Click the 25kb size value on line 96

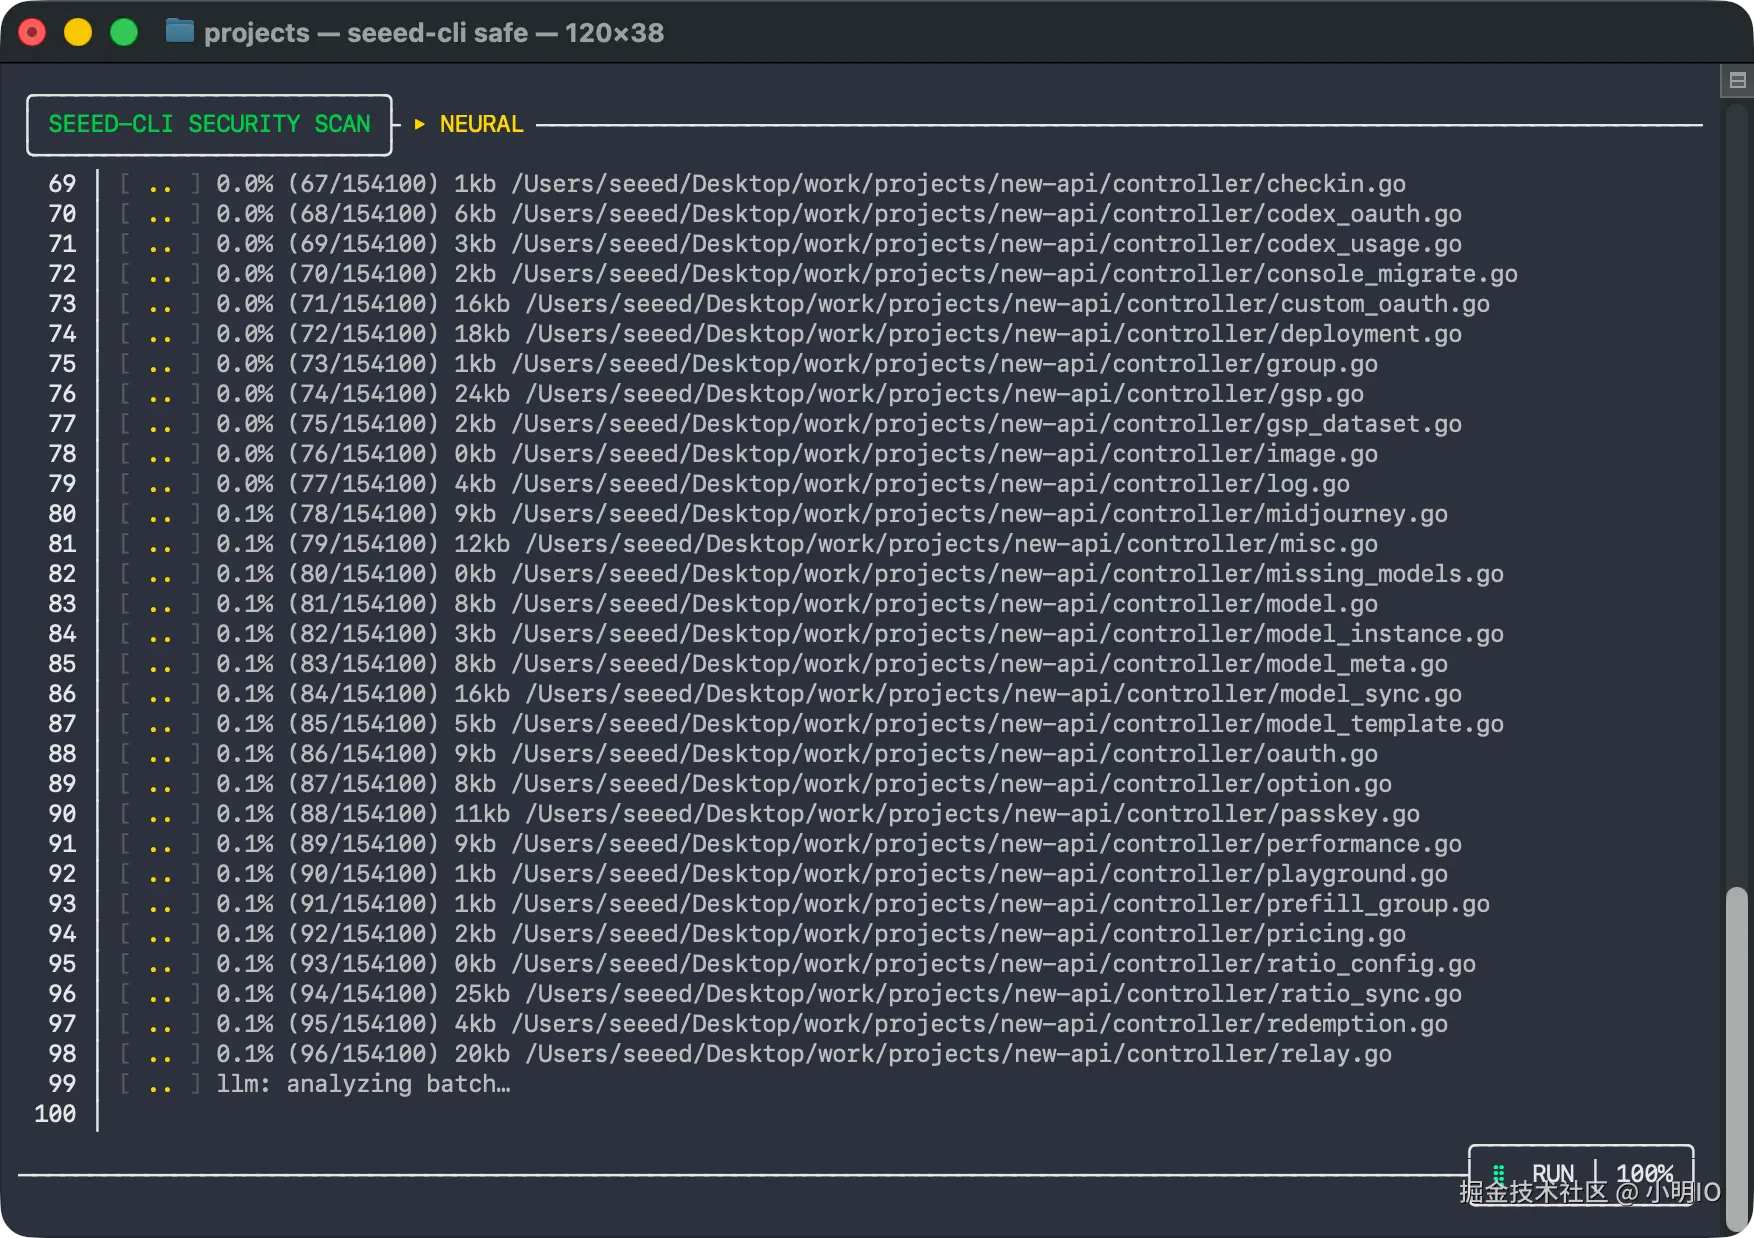pos(482,994)
